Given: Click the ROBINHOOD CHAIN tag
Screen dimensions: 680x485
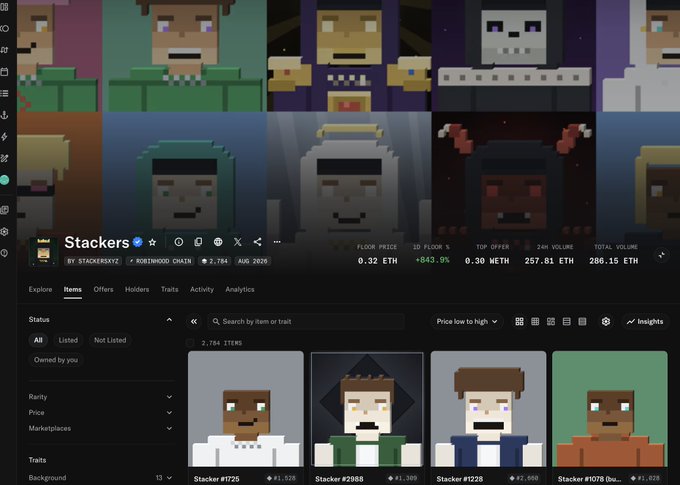Looking at the screenshot, I should point(160,261).
